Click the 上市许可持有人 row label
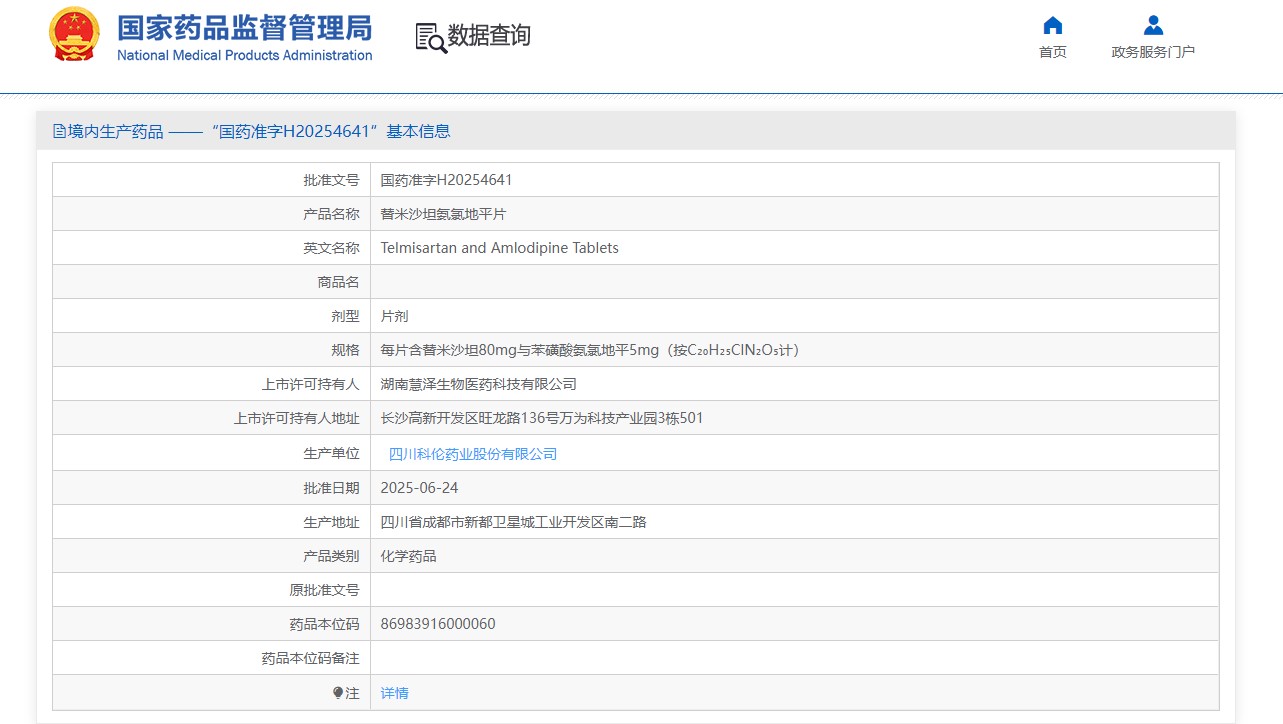 click(310, 384)
